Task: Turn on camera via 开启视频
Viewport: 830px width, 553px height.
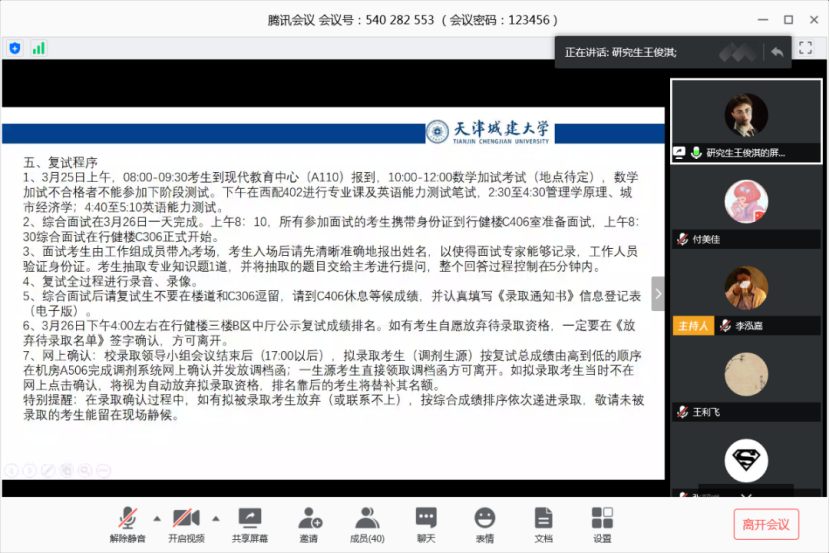Action: 186,525
